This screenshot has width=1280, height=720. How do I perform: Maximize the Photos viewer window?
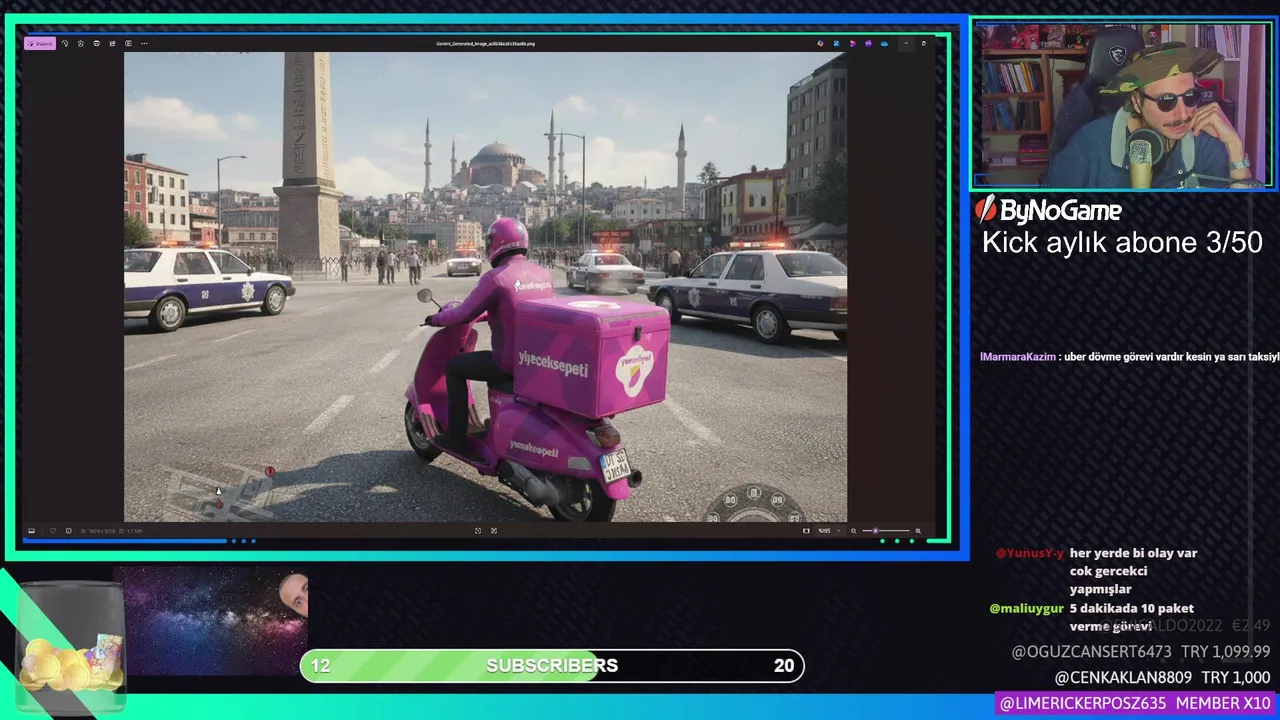[x=923, y=43]
